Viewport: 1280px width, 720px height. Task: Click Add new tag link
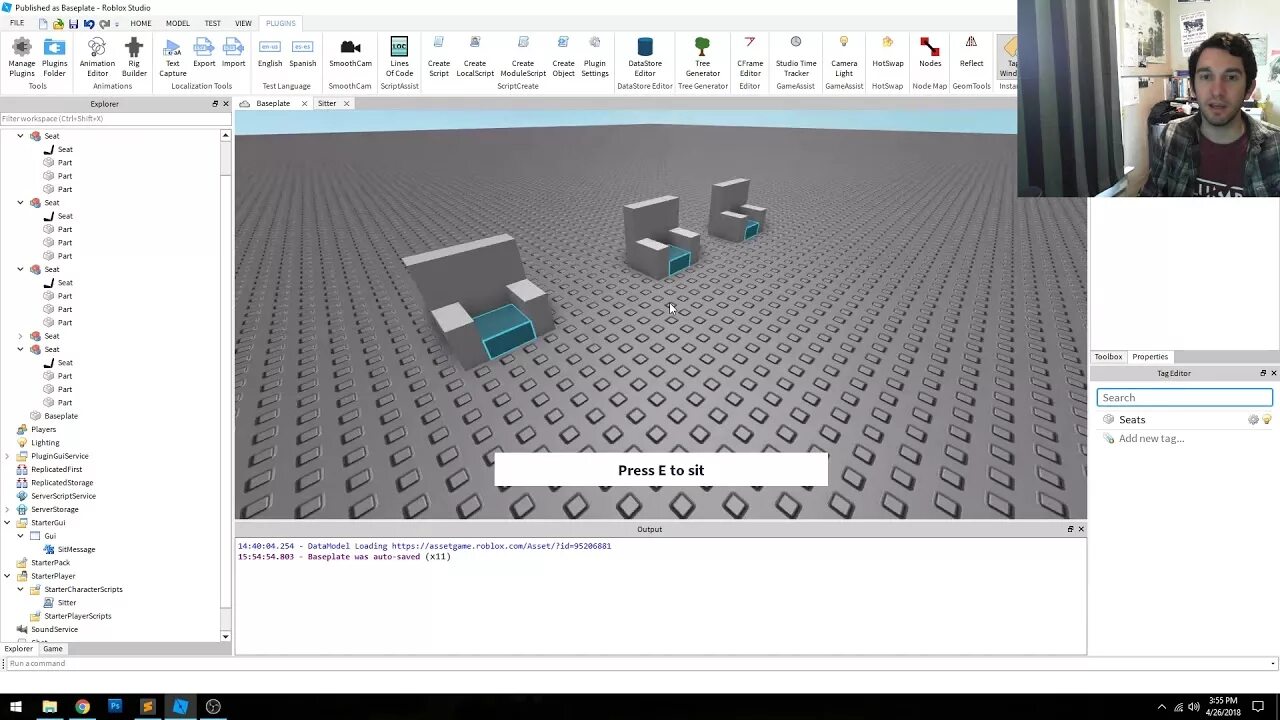[x=1151, y=439]
